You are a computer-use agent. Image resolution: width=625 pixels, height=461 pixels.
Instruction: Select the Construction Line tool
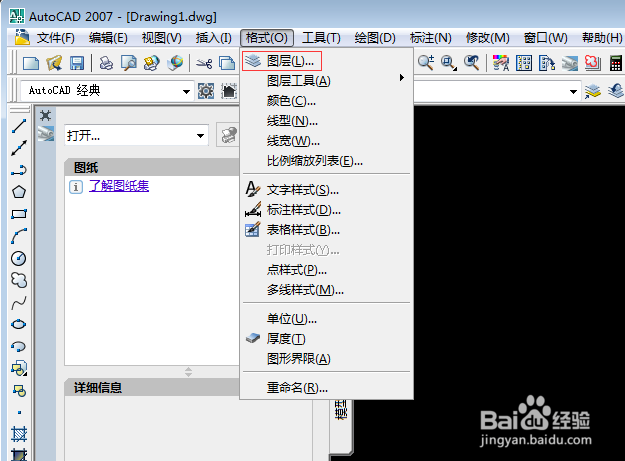18,148
